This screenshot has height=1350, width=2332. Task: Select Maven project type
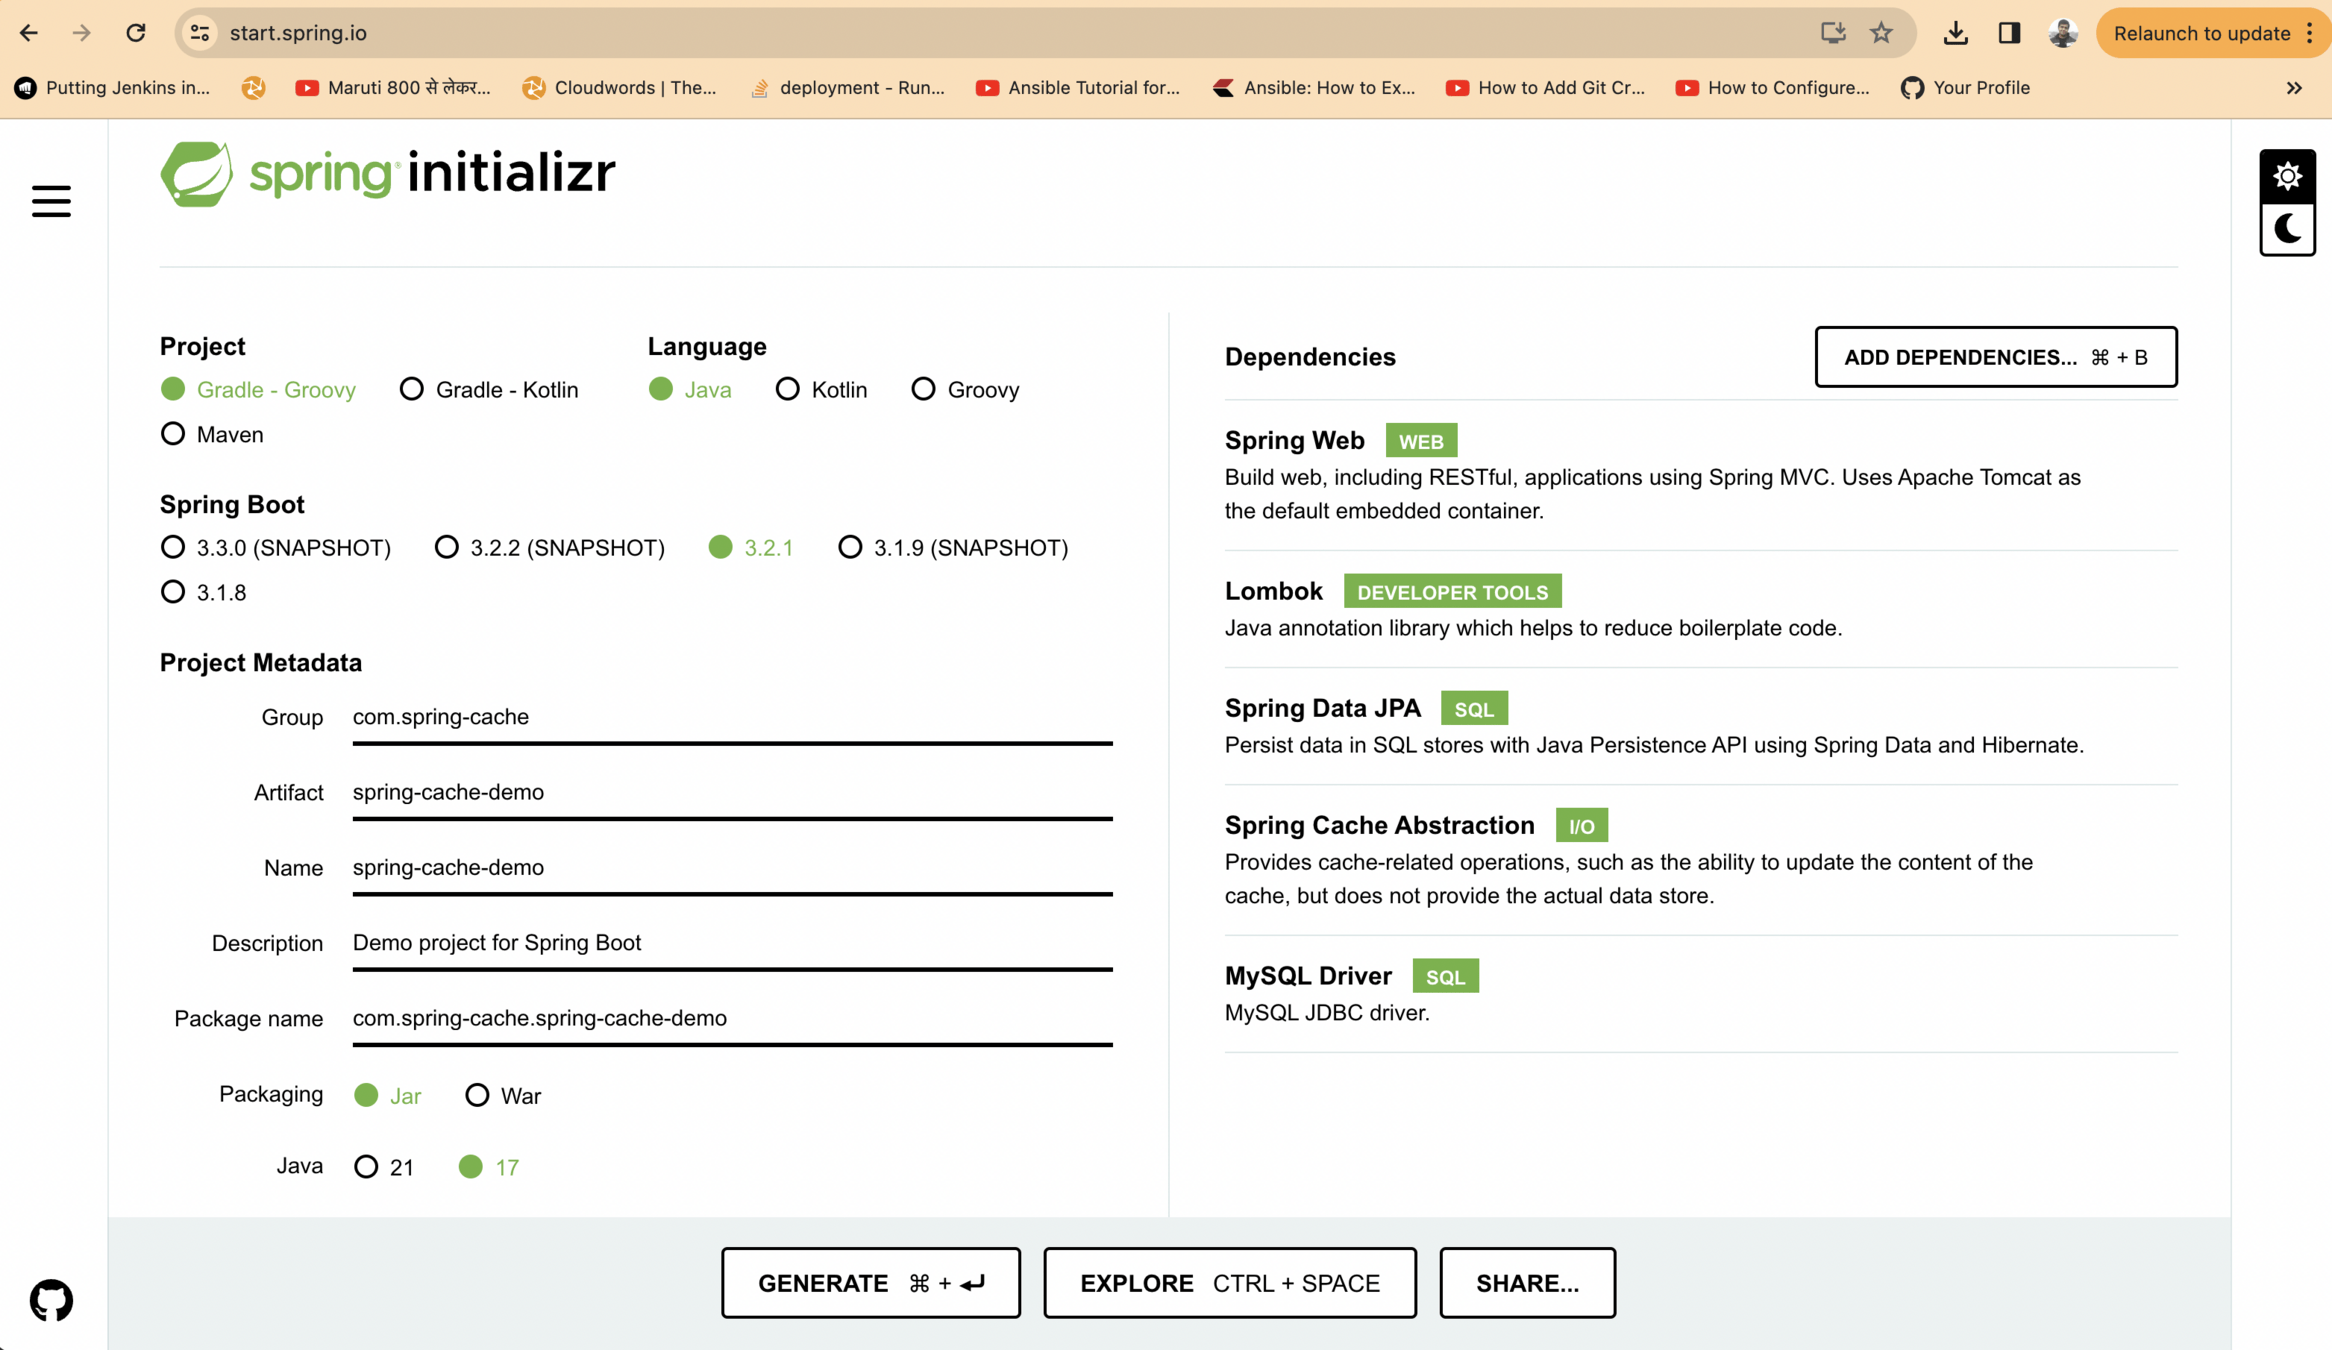173,434
